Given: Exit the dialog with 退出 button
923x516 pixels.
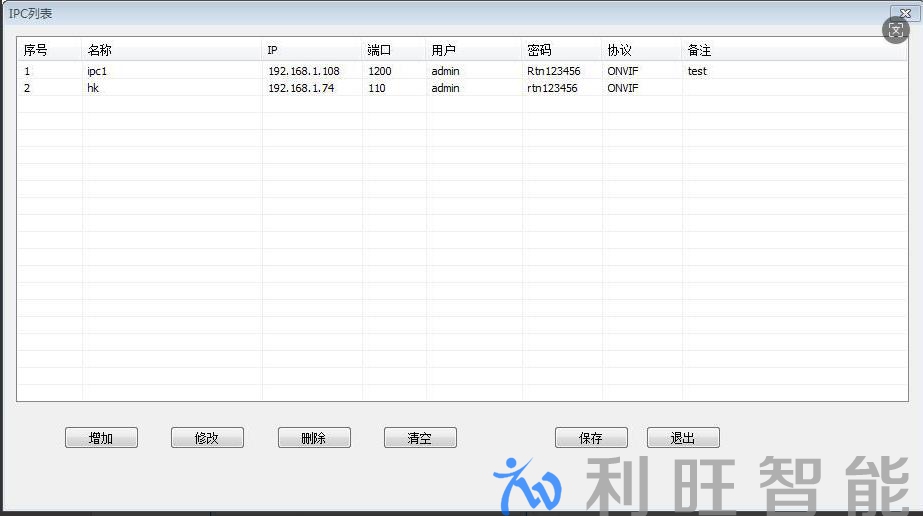Looking at the screenshot, I should point(683,438).
